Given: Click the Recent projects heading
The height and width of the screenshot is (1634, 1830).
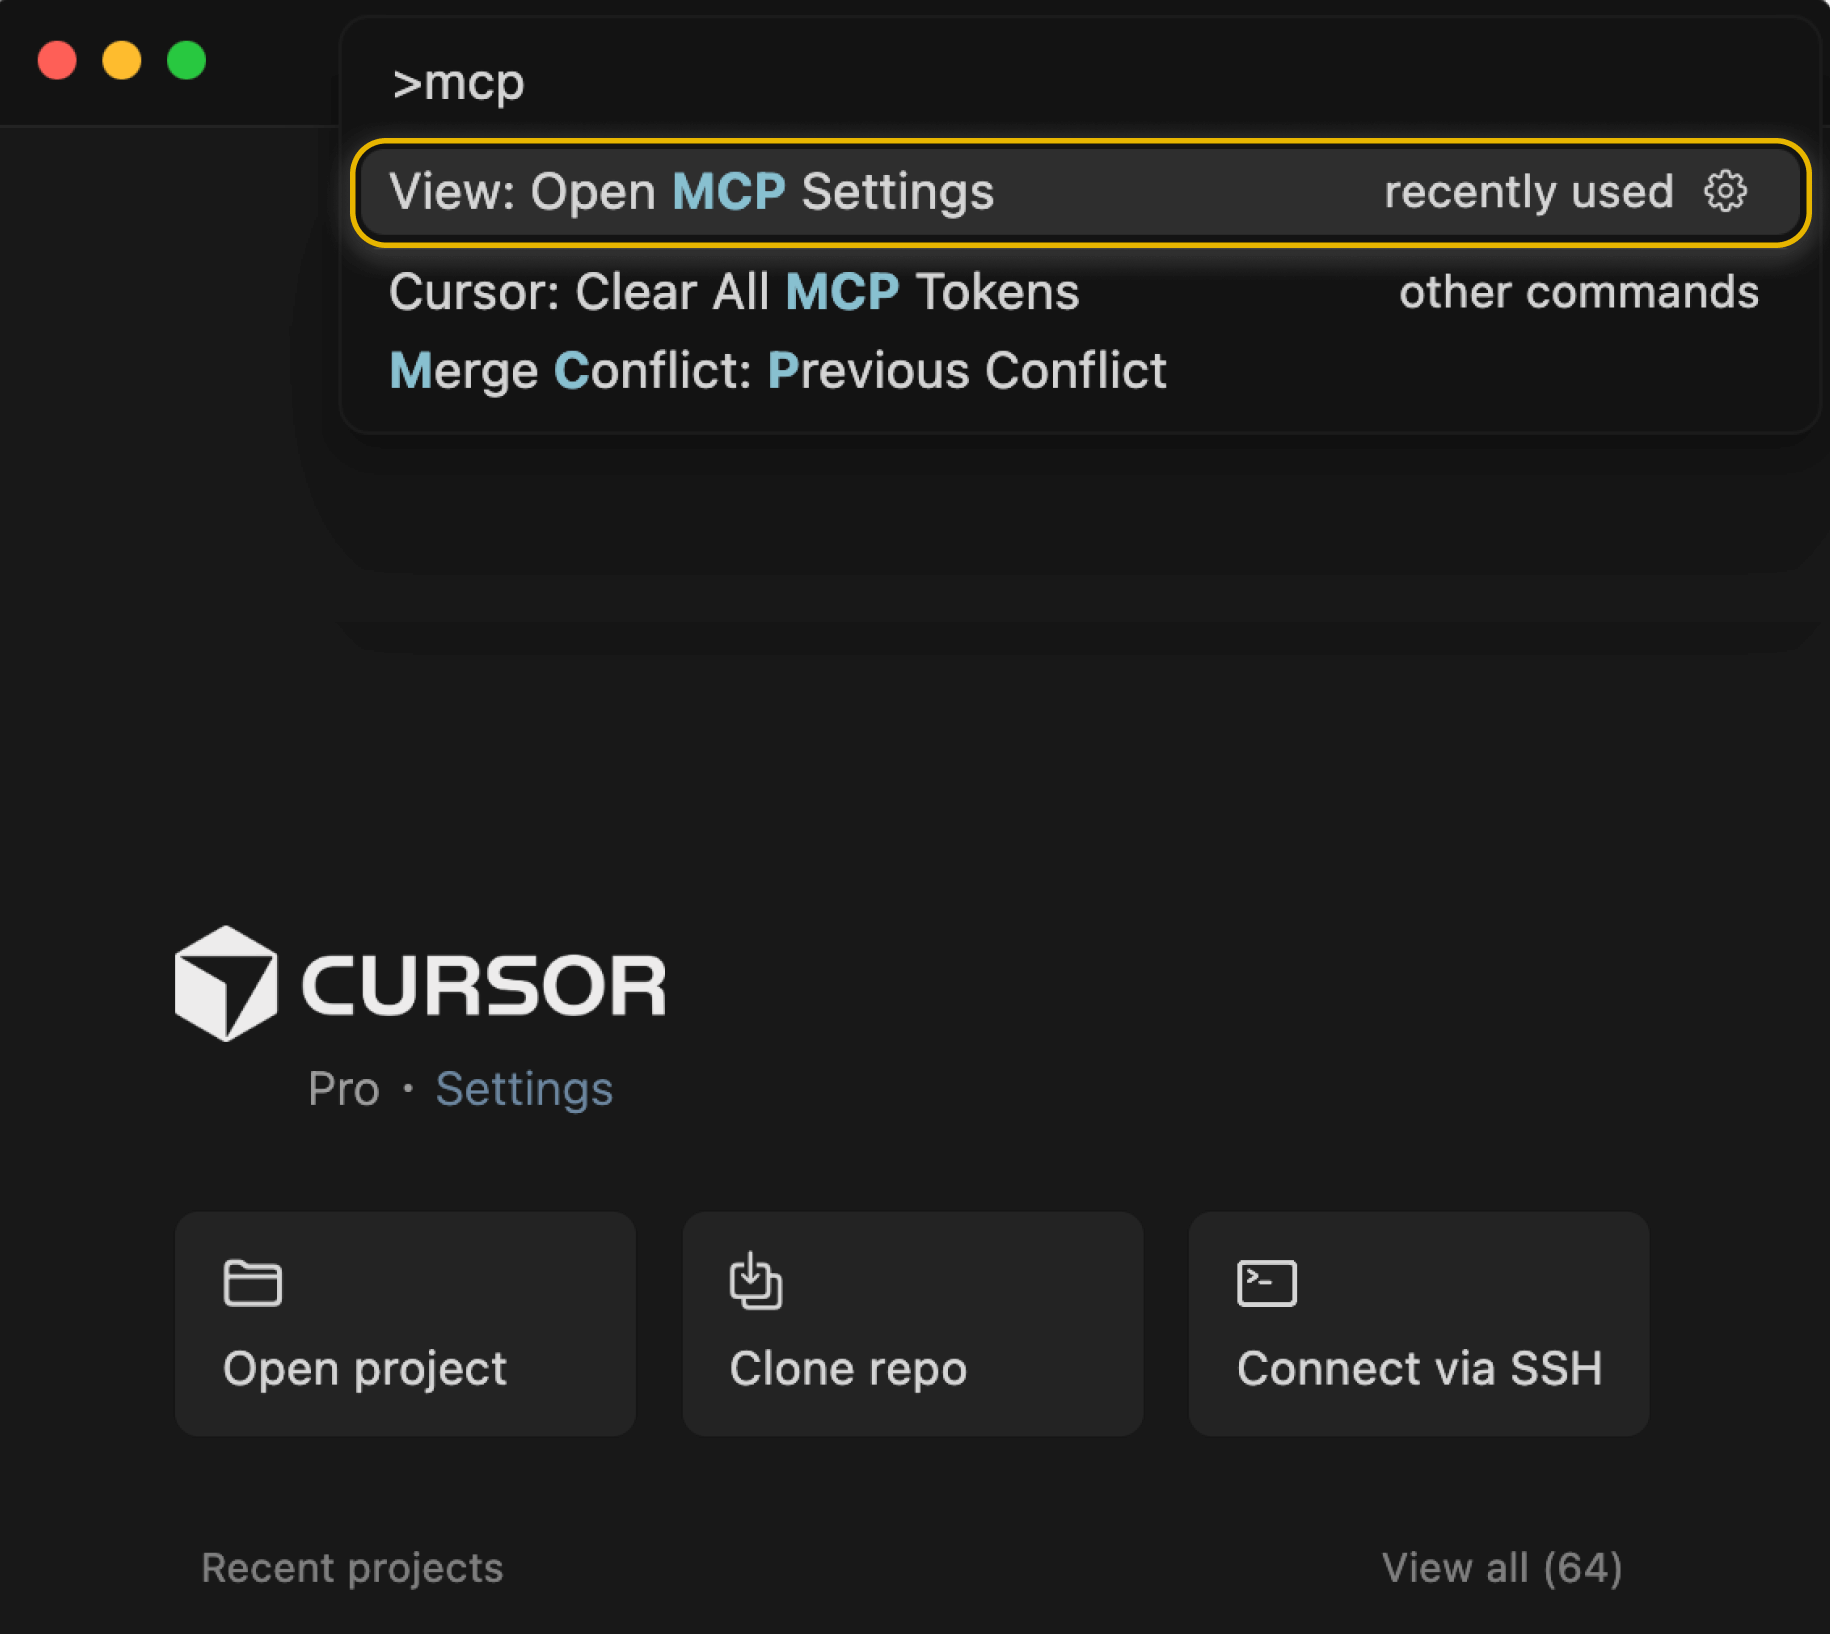Looking at the screenshot, I should point(352,1568).
